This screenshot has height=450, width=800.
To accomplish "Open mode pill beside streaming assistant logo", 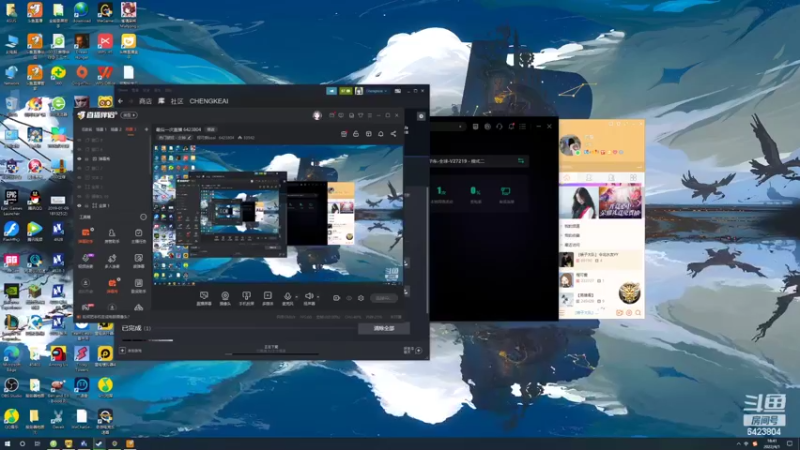I will [129, 115].
